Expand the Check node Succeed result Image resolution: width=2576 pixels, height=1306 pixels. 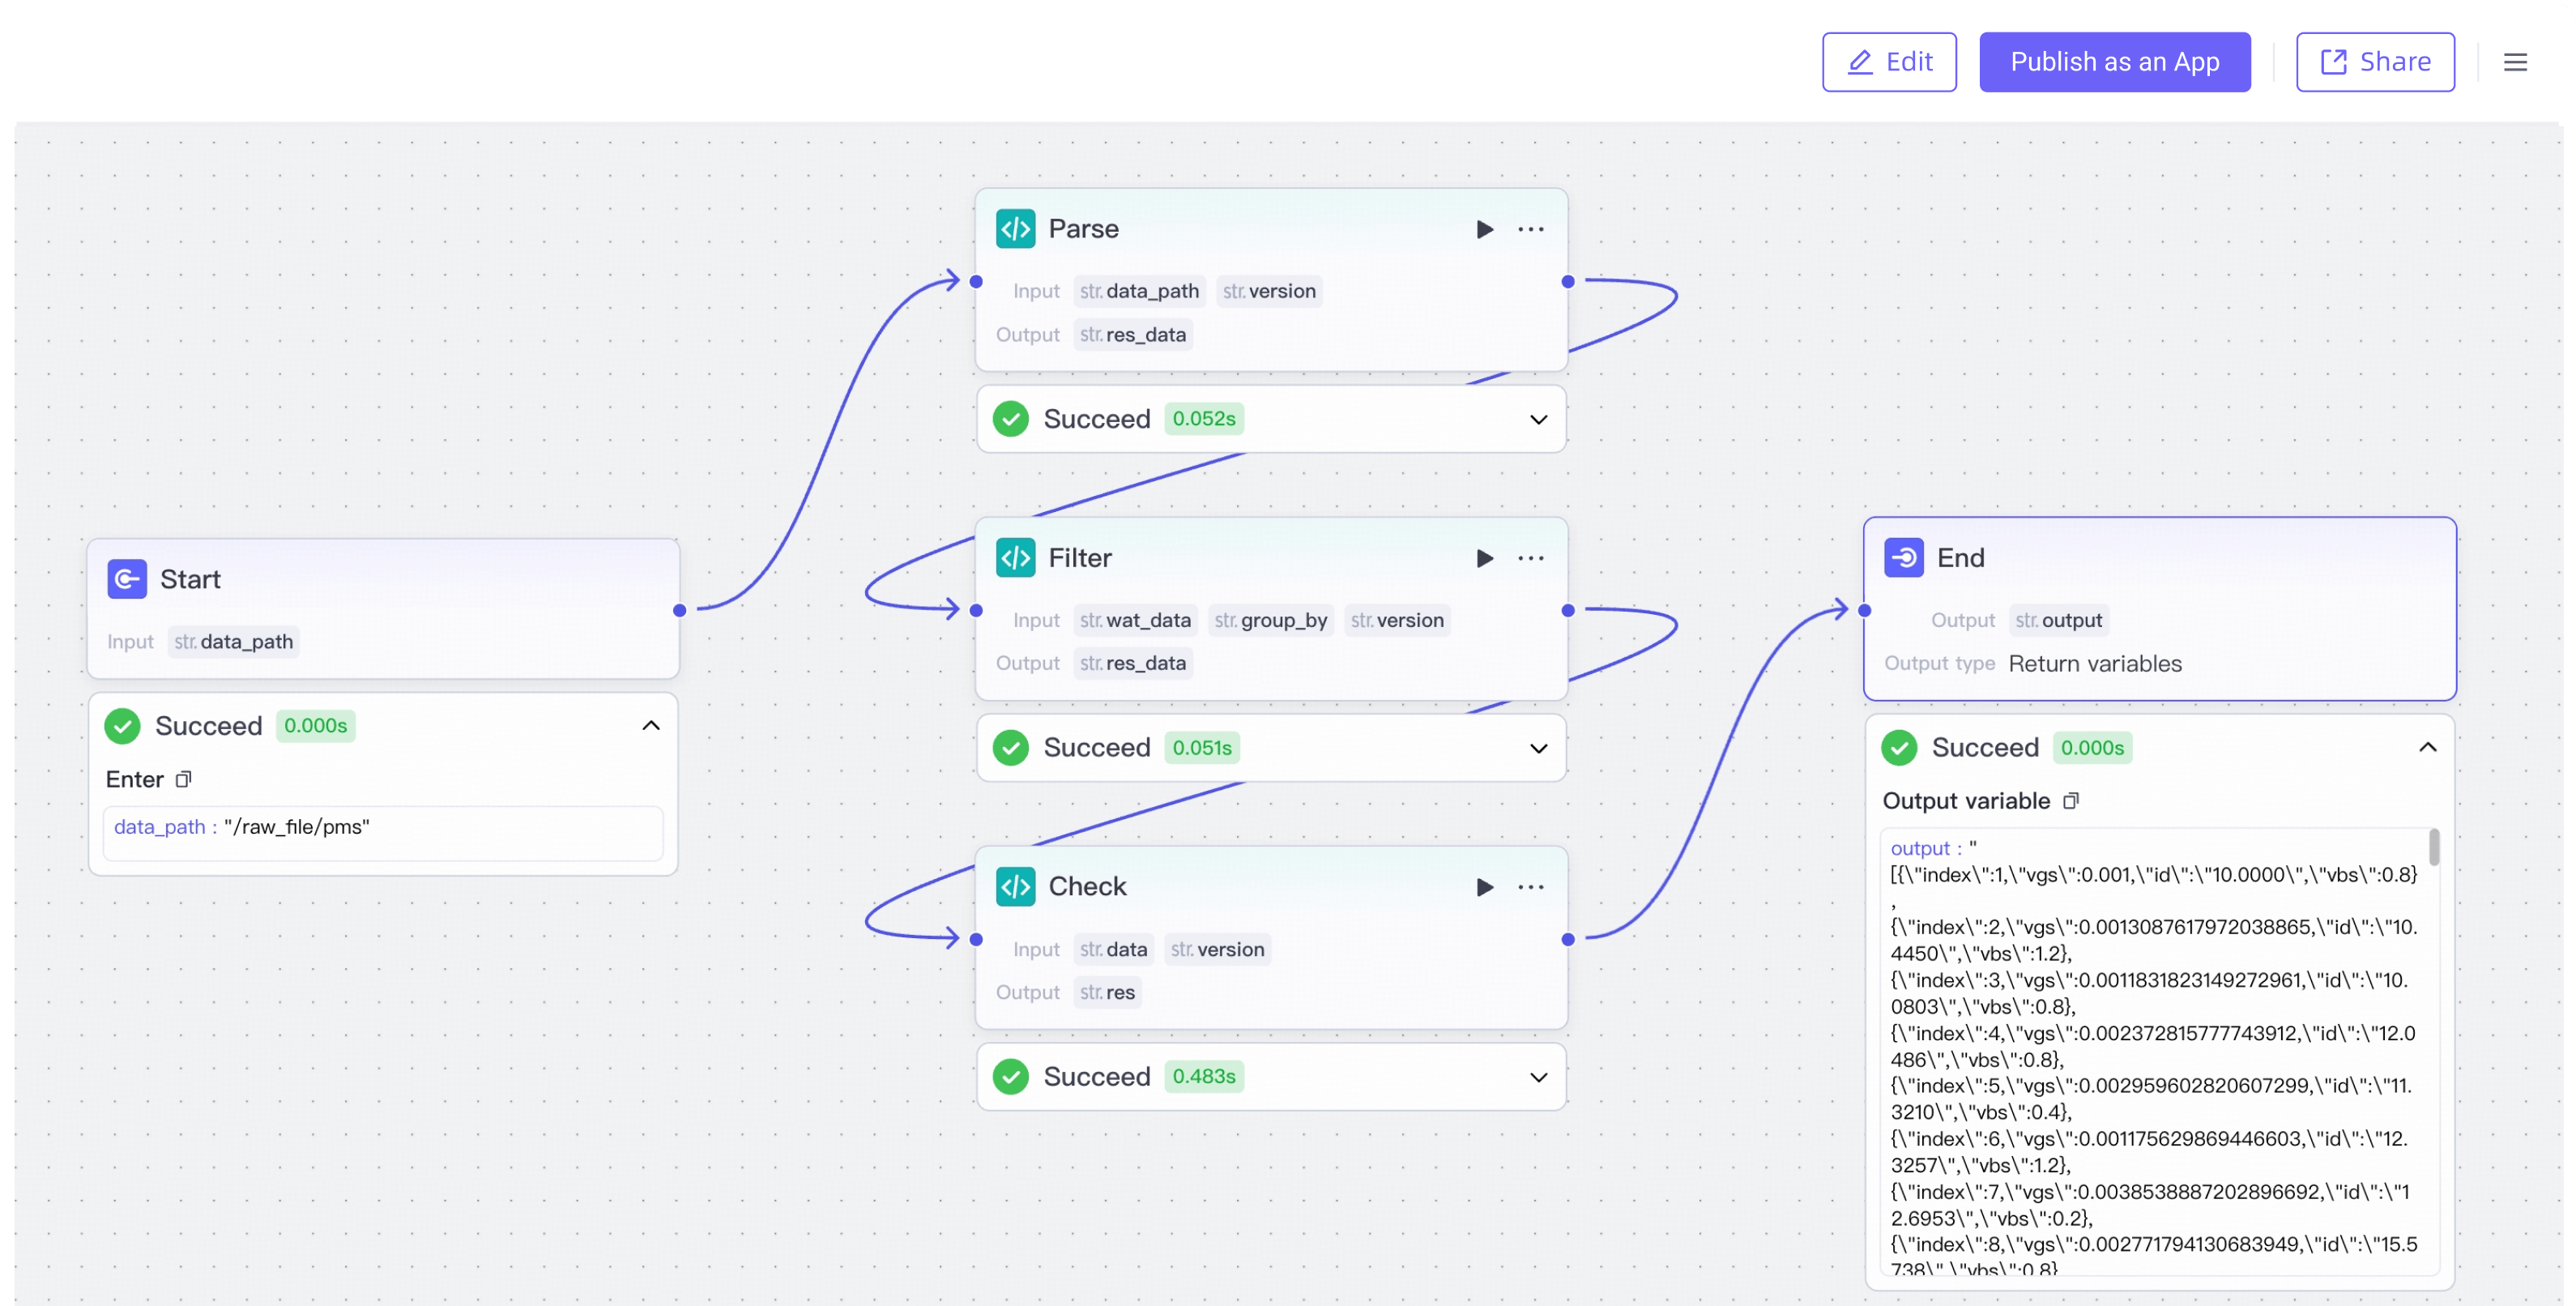(x=1538, y=1077)
